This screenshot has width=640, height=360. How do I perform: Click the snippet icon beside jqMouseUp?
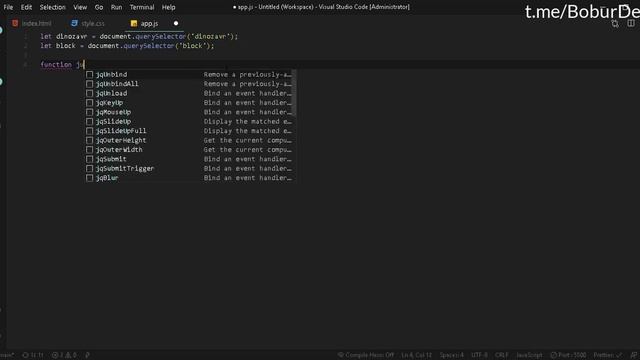[x=89, y=112]
